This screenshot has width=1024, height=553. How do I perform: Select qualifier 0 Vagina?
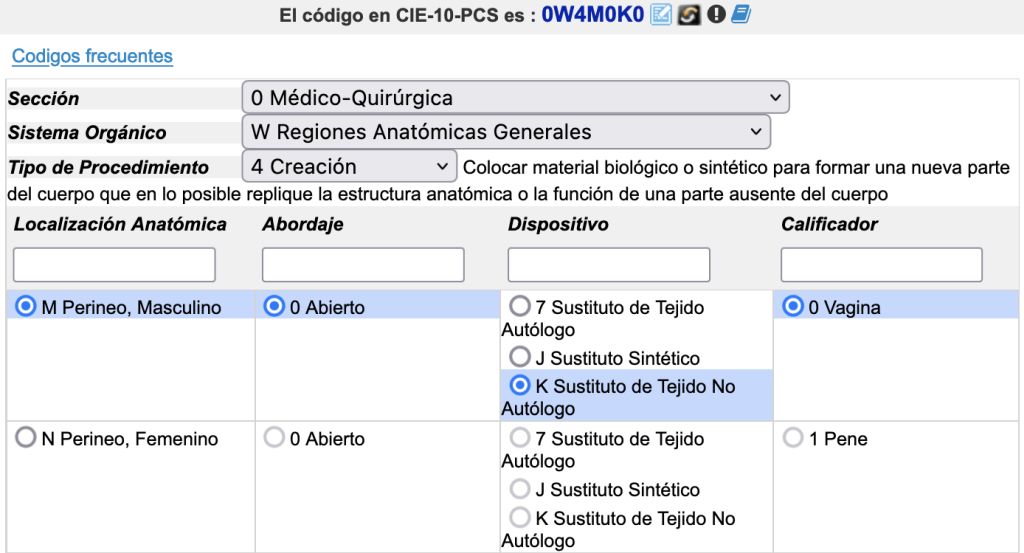point(793,308)
